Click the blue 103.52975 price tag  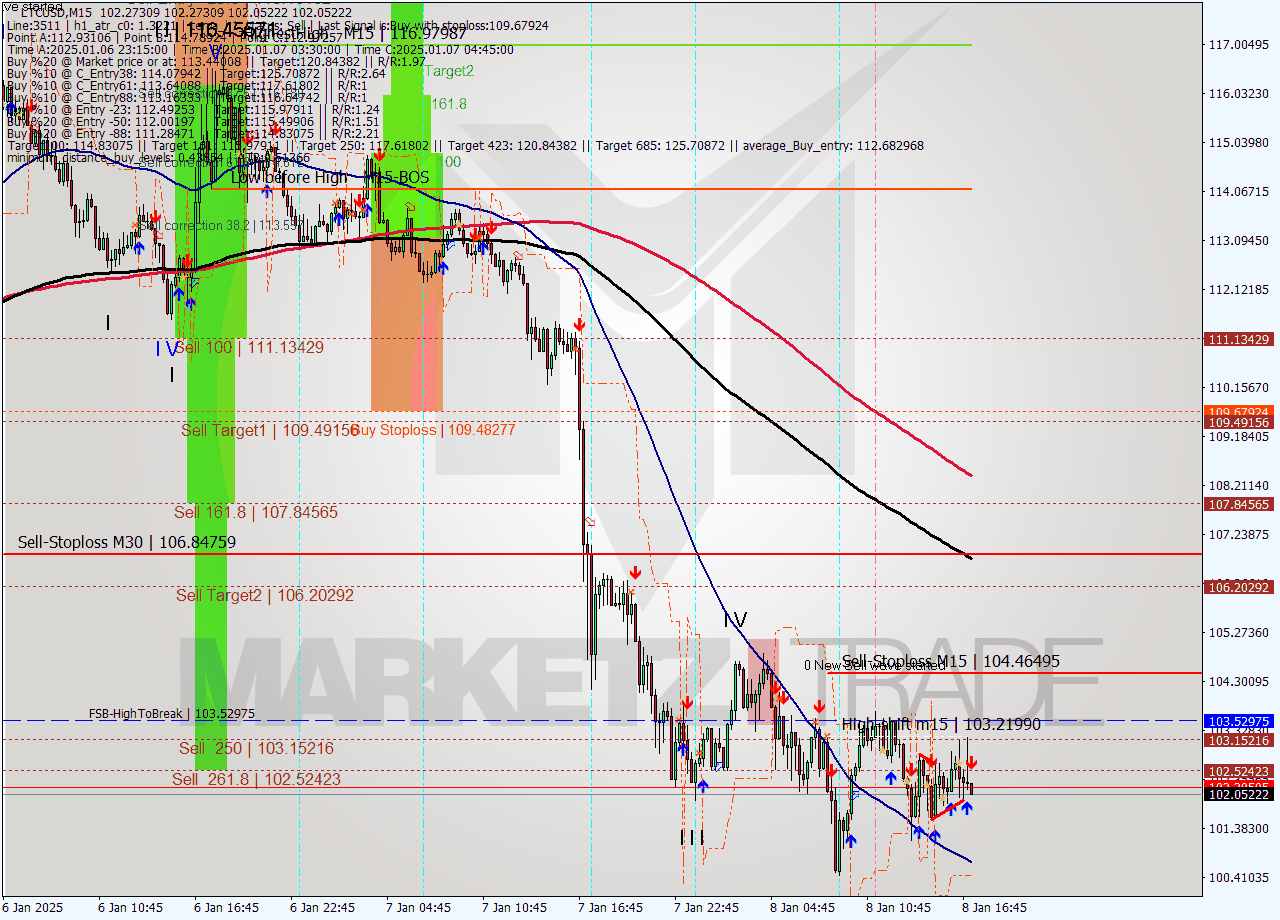pyautogui.click(x=1240, y=720)
